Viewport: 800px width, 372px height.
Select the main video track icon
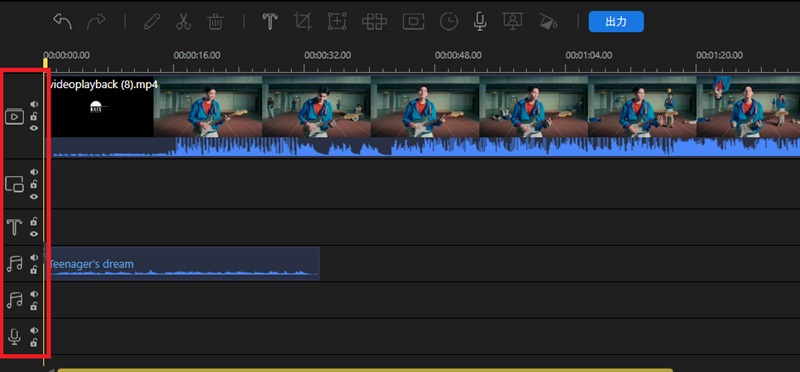click(x=14, y=117)
